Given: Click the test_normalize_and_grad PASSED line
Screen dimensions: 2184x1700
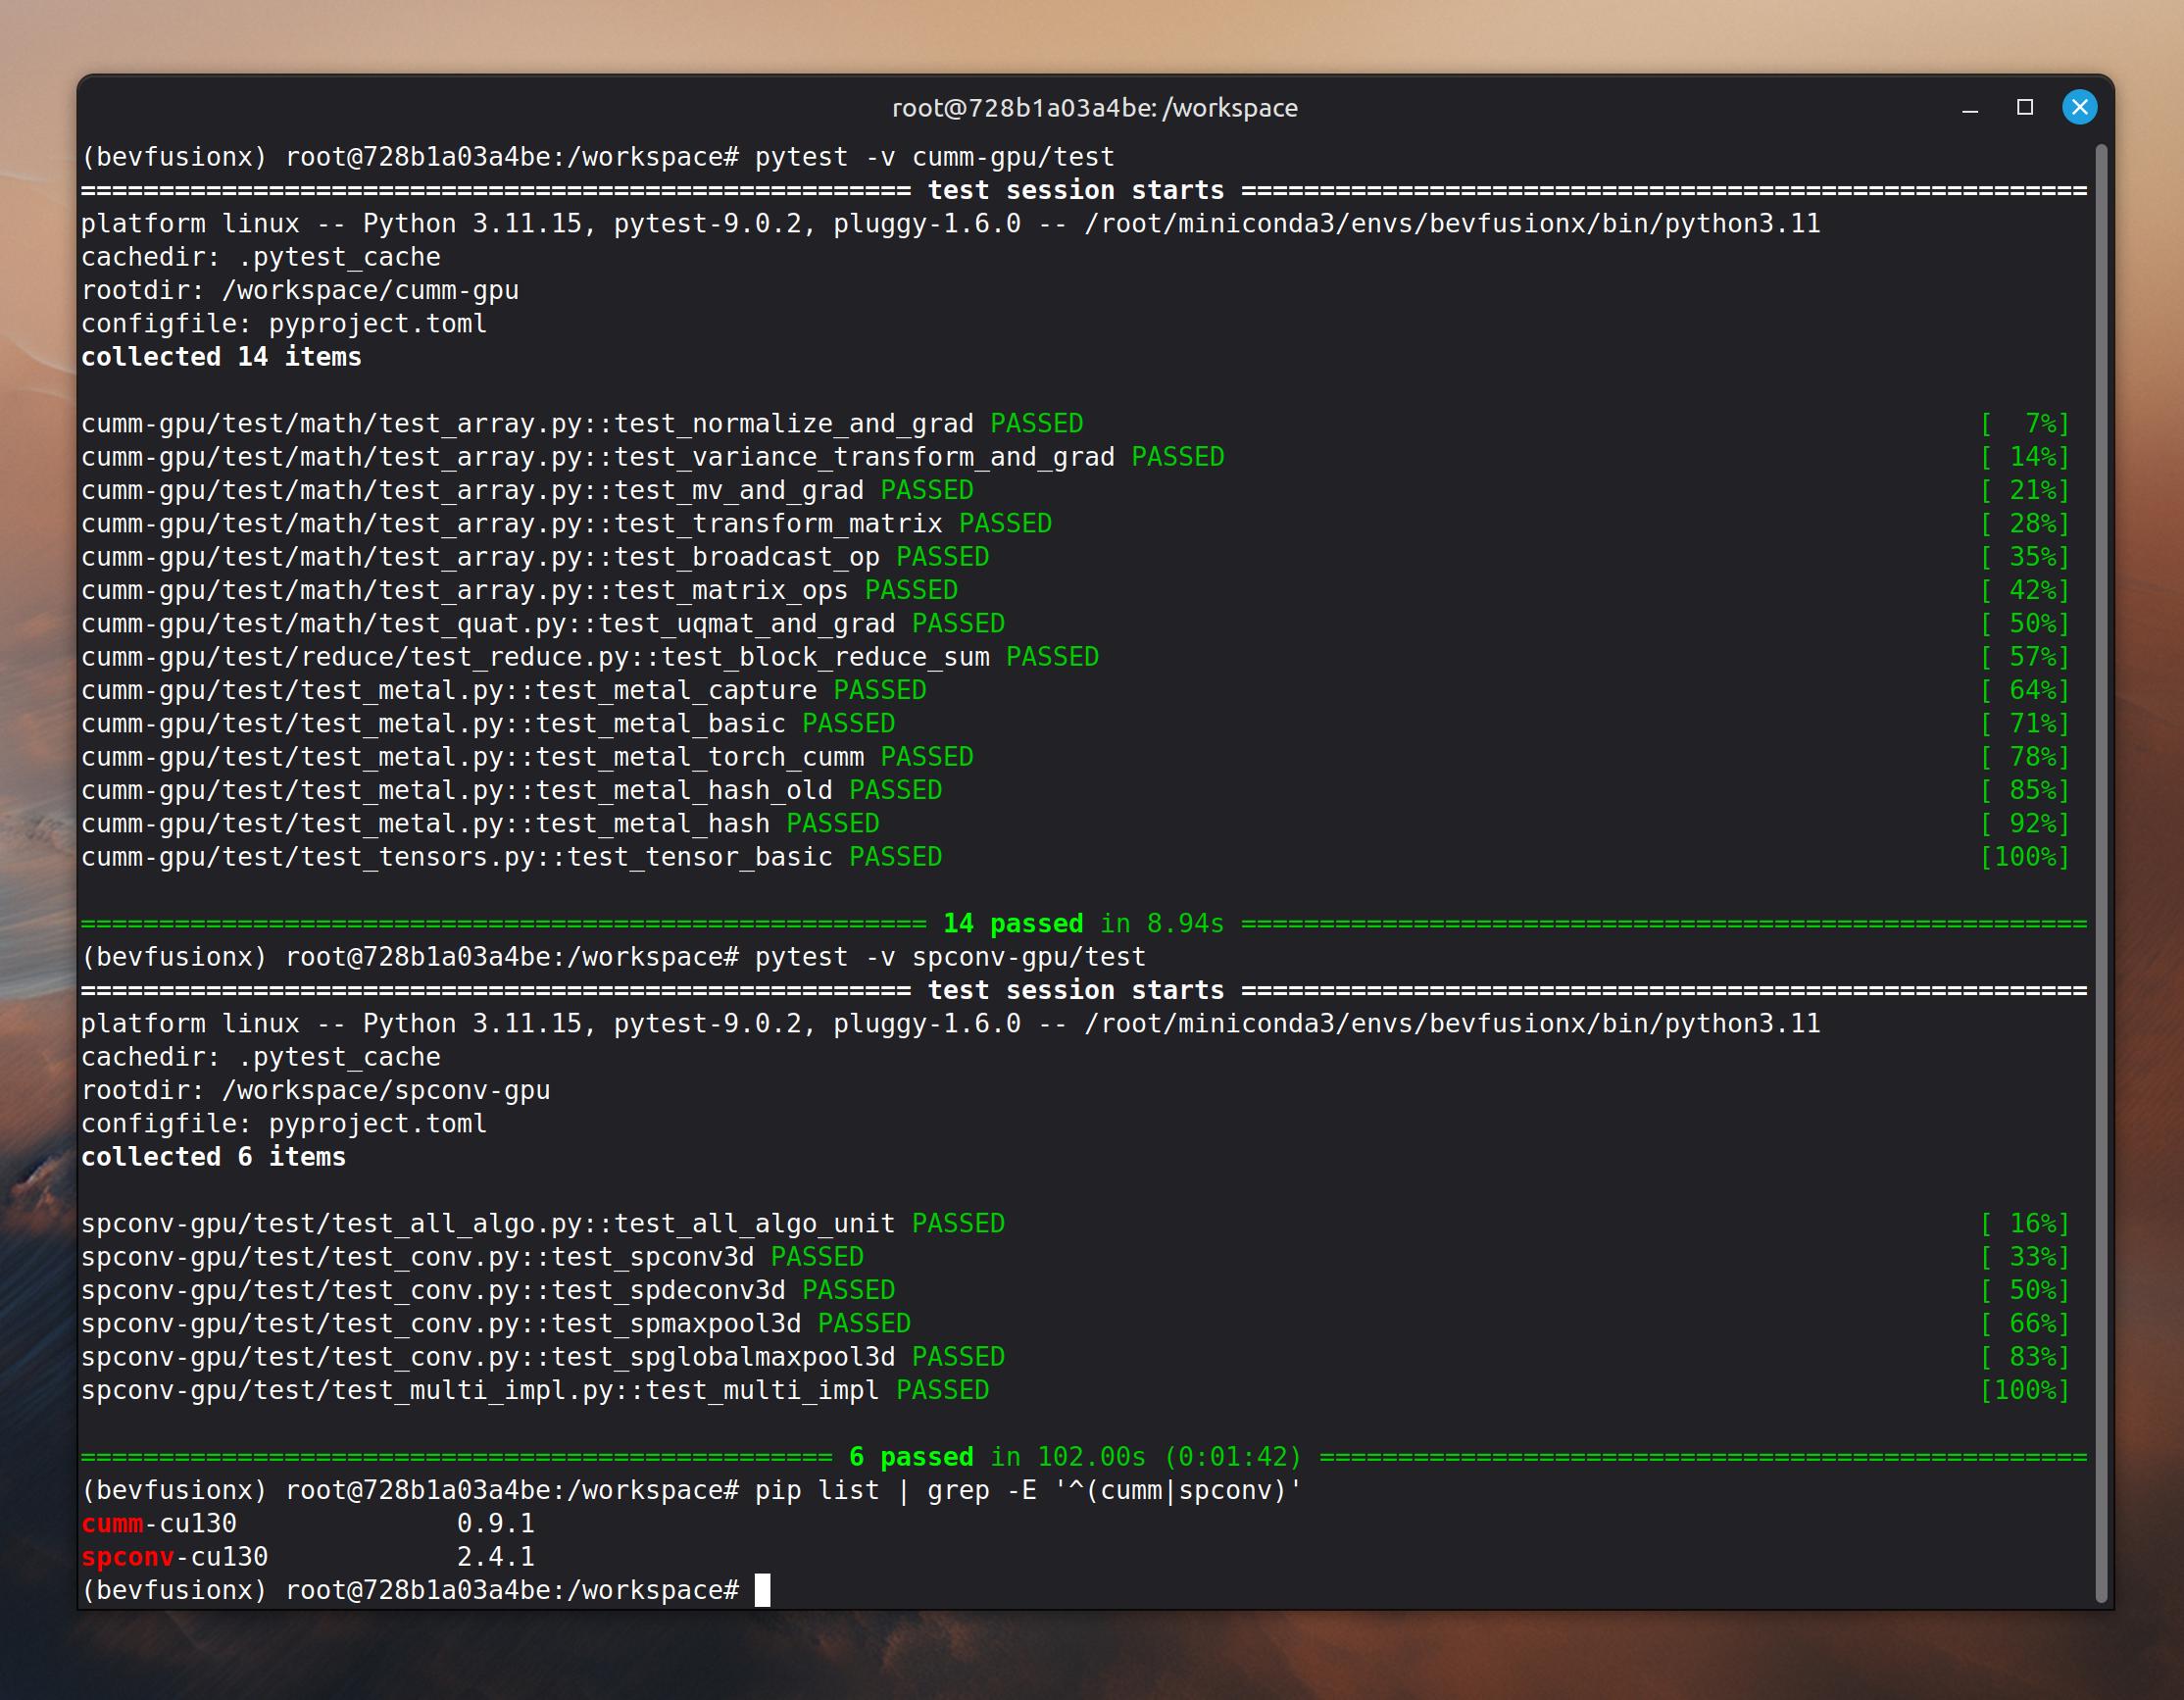Looking at the screenshot, I should click(580, 424).
